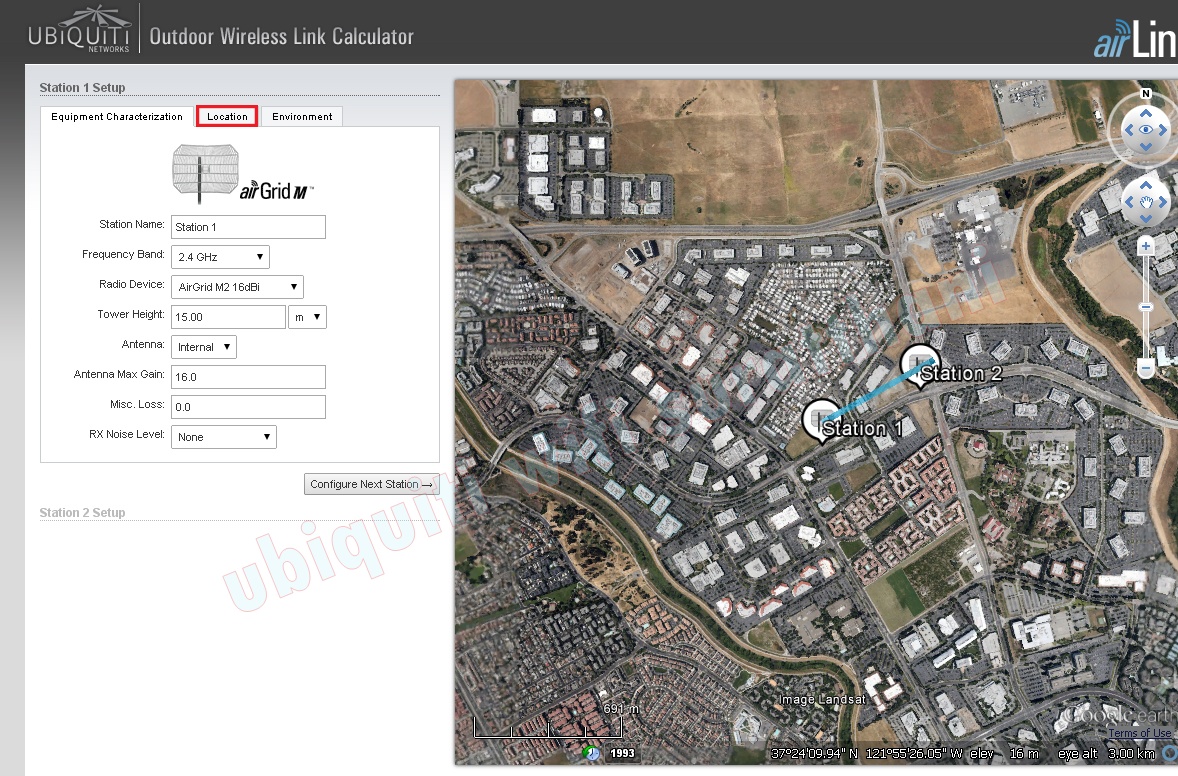Click the eye alt 3.00 km readout

(x=1107, y=753)
